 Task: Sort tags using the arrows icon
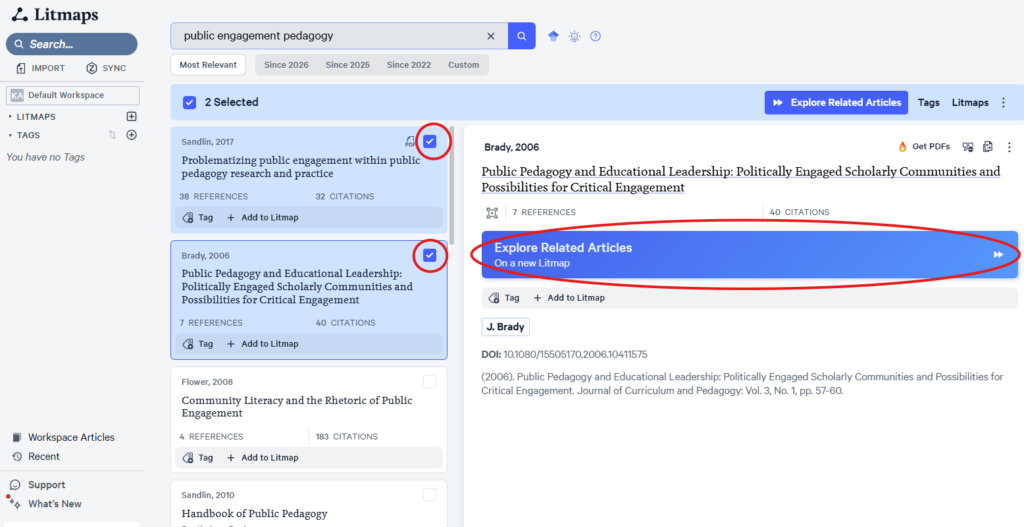[x=112, y=135]
